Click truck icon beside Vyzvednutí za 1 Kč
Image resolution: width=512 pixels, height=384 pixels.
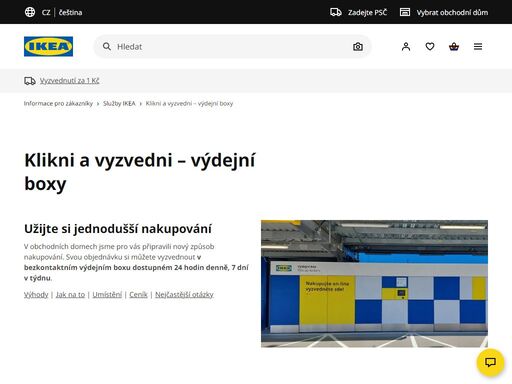coord(30,81)
